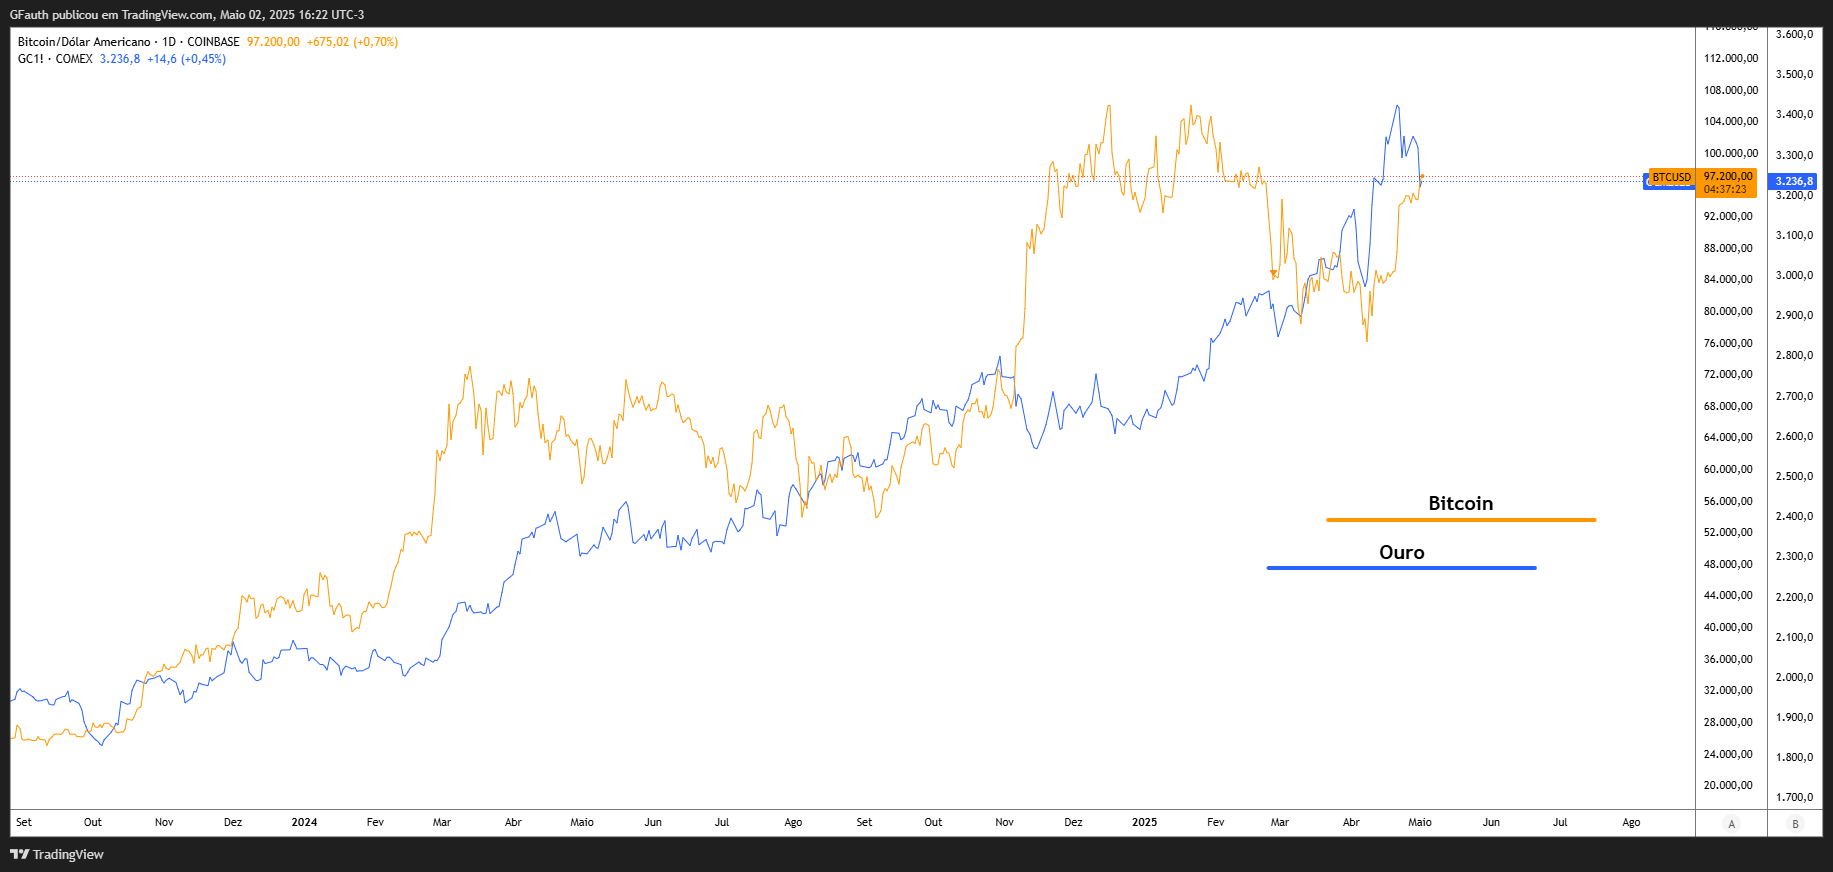Click the COMEX exchange label

pyautogui.click(x=74, y=59)
